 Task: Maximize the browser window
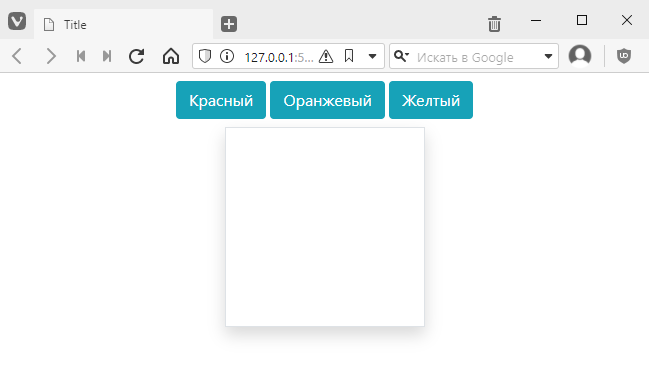click(x=582, y=20)
